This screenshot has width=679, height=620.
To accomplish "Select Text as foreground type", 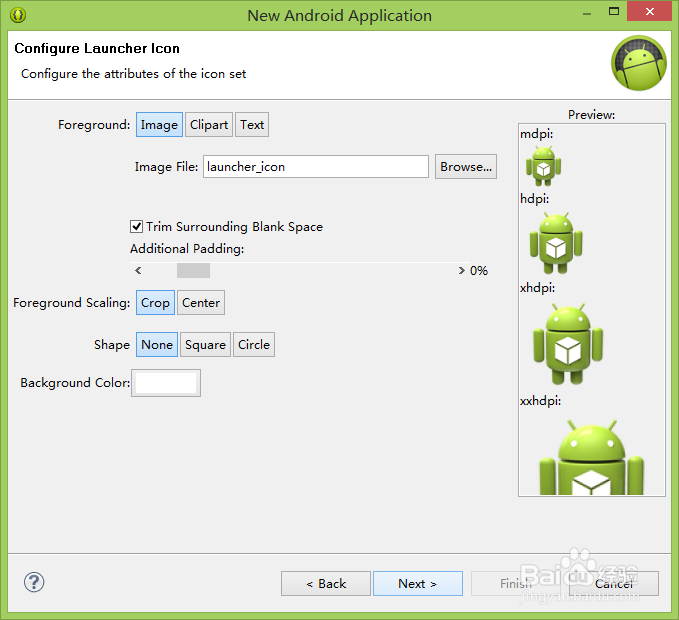I will click(252, 125).
